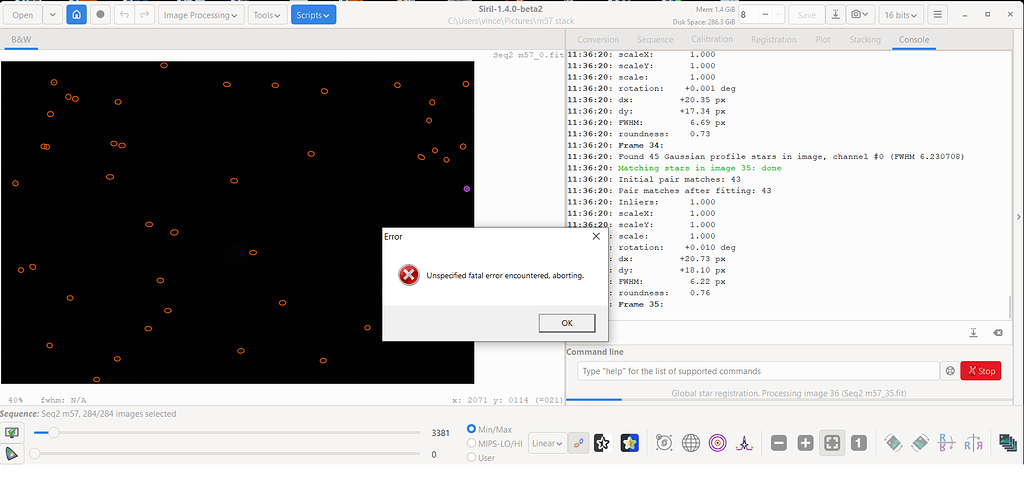Open the astrometry spiral icon
This screenshot has width=1024, height=485.
click(x=664, y=443)
